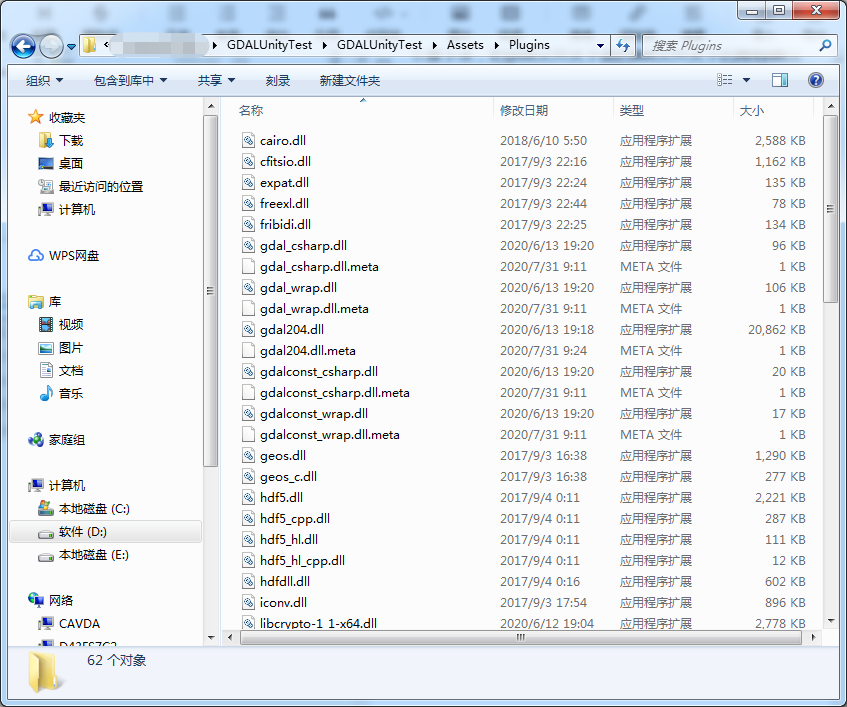This screenshot has height=707, width=847.
Task: Select CAVDA network computer
Action: click(x=69, y=623)
